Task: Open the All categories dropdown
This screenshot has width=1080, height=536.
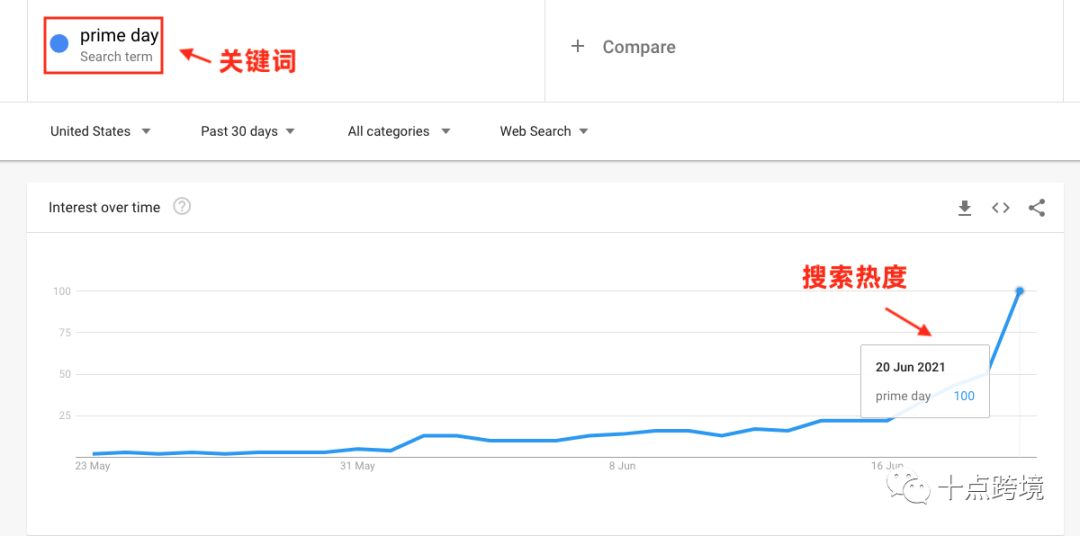Action: pyautogui.click(x=399, y=131)
